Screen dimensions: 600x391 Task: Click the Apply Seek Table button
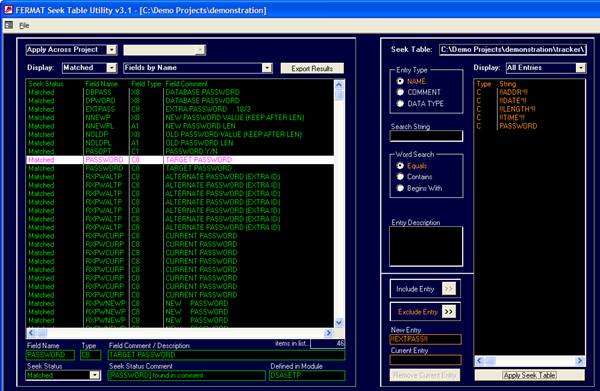point(530,375)
